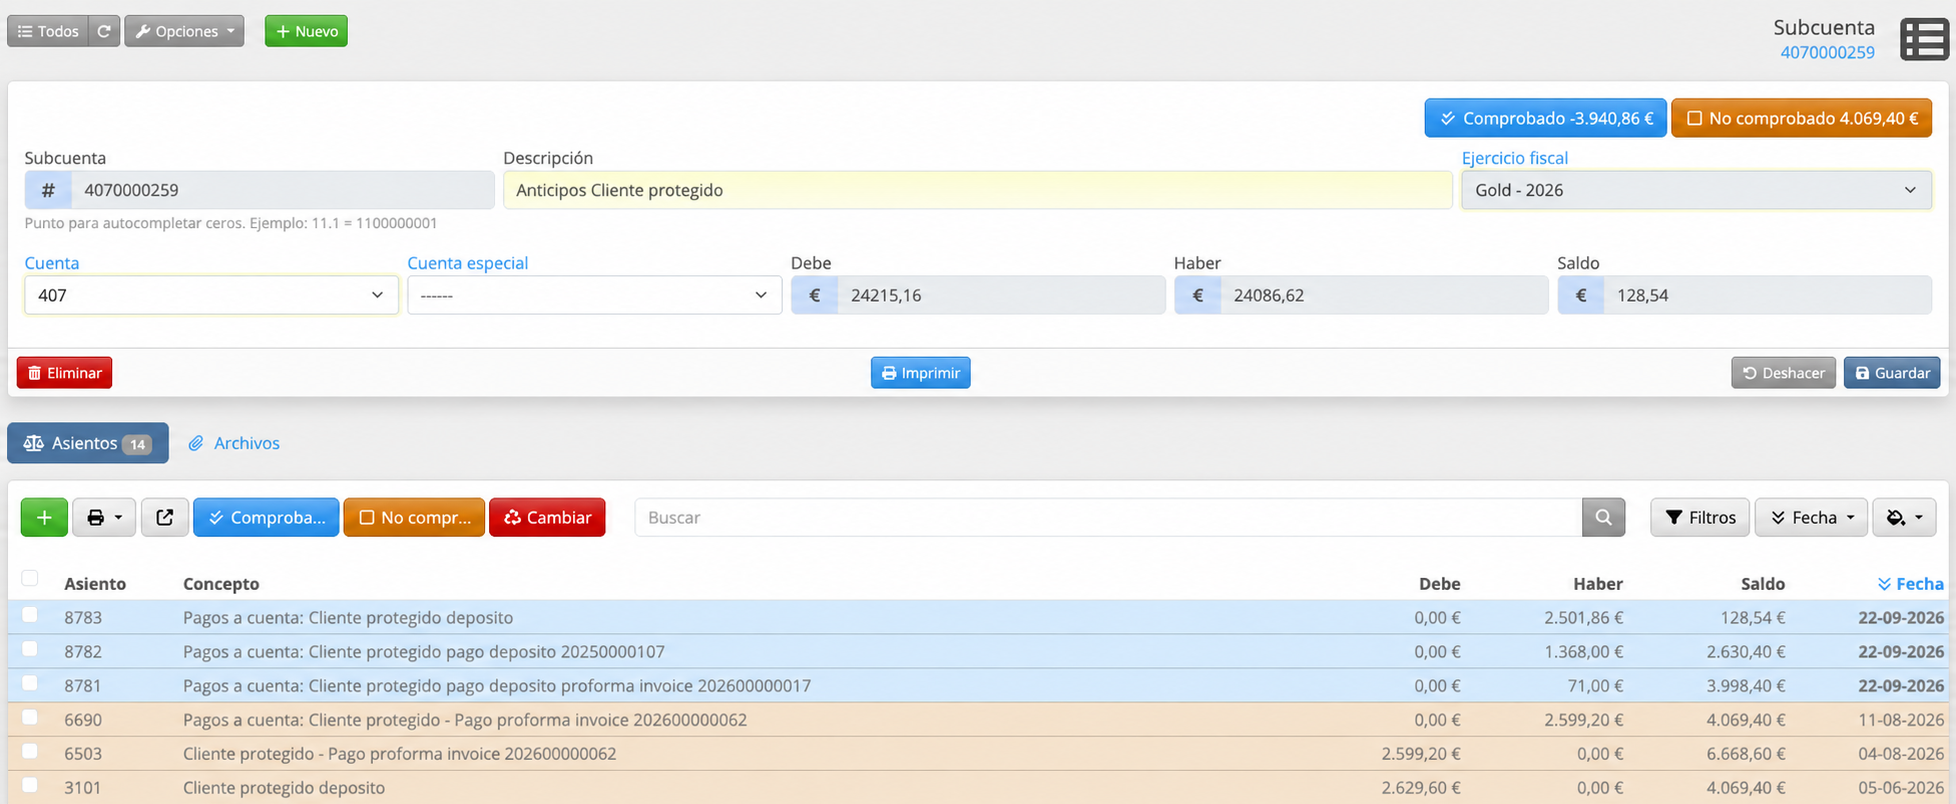Switch to the Asientos tab
Image resolution: width=1956 pixels, height=804 pixels.
point(88,443)
